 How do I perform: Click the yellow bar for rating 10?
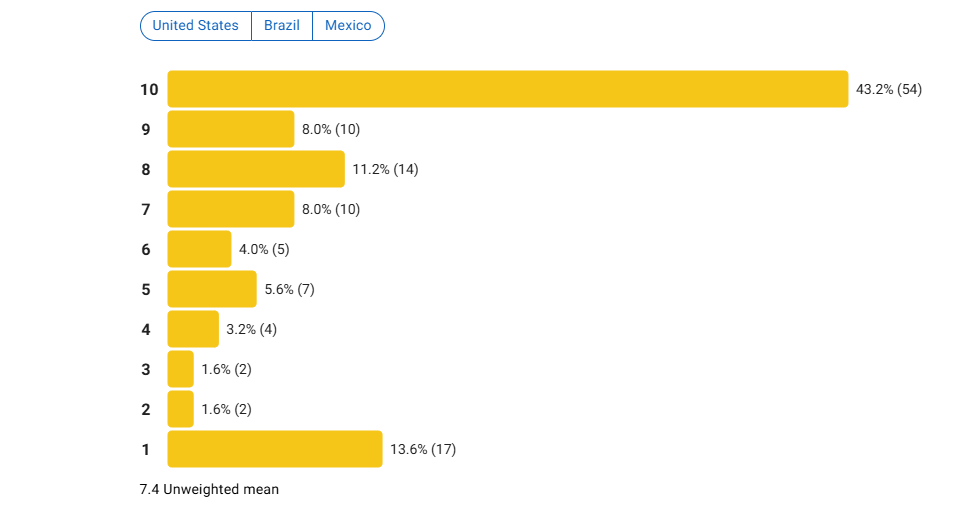point(508,89)
